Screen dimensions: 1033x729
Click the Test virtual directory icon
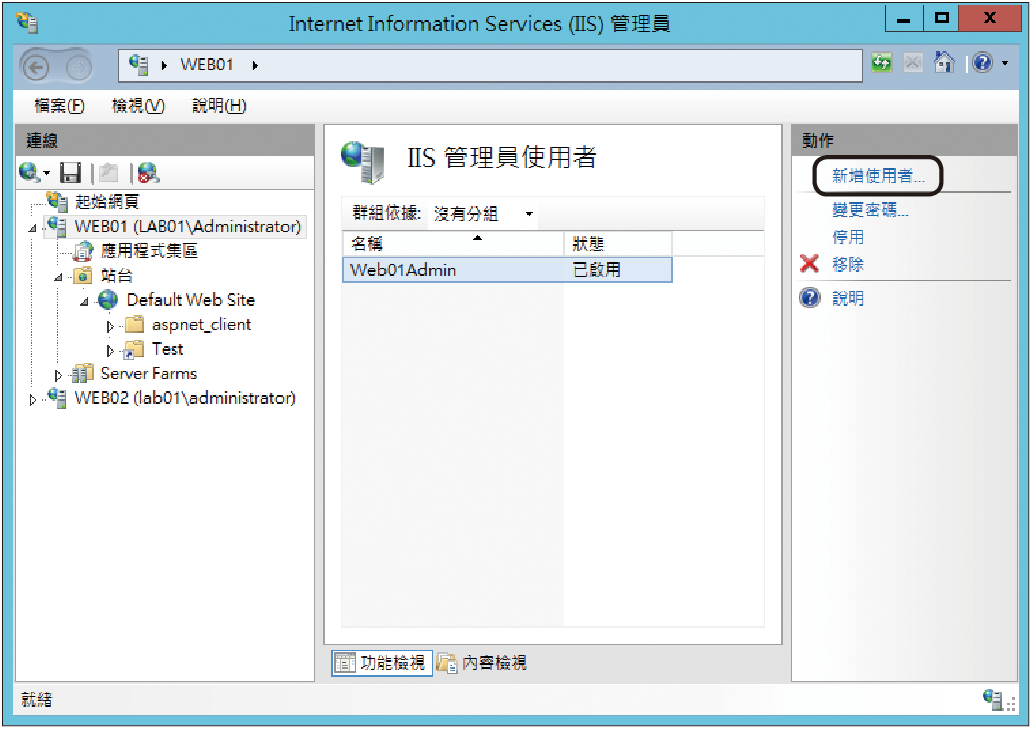[134, 350]
